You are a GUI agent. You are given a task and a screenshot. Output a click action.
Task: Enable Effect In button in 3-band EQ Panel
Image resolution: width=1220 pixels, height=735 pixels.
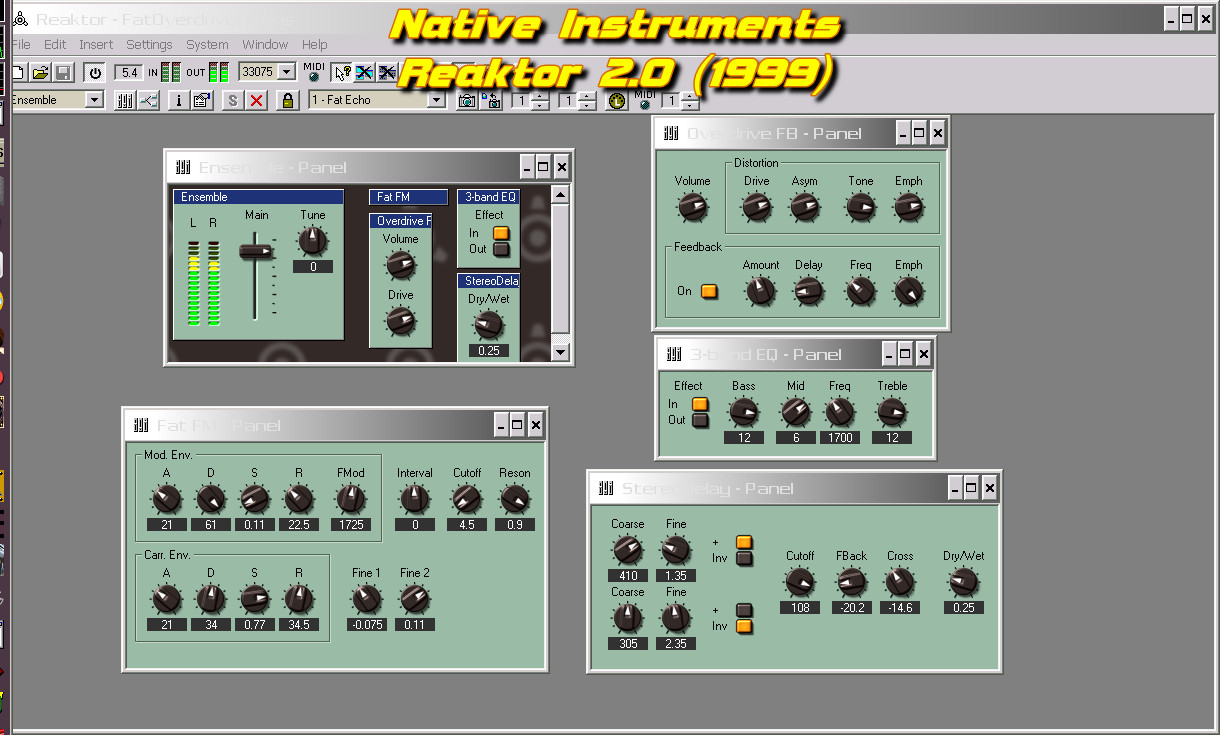point(700,404)
